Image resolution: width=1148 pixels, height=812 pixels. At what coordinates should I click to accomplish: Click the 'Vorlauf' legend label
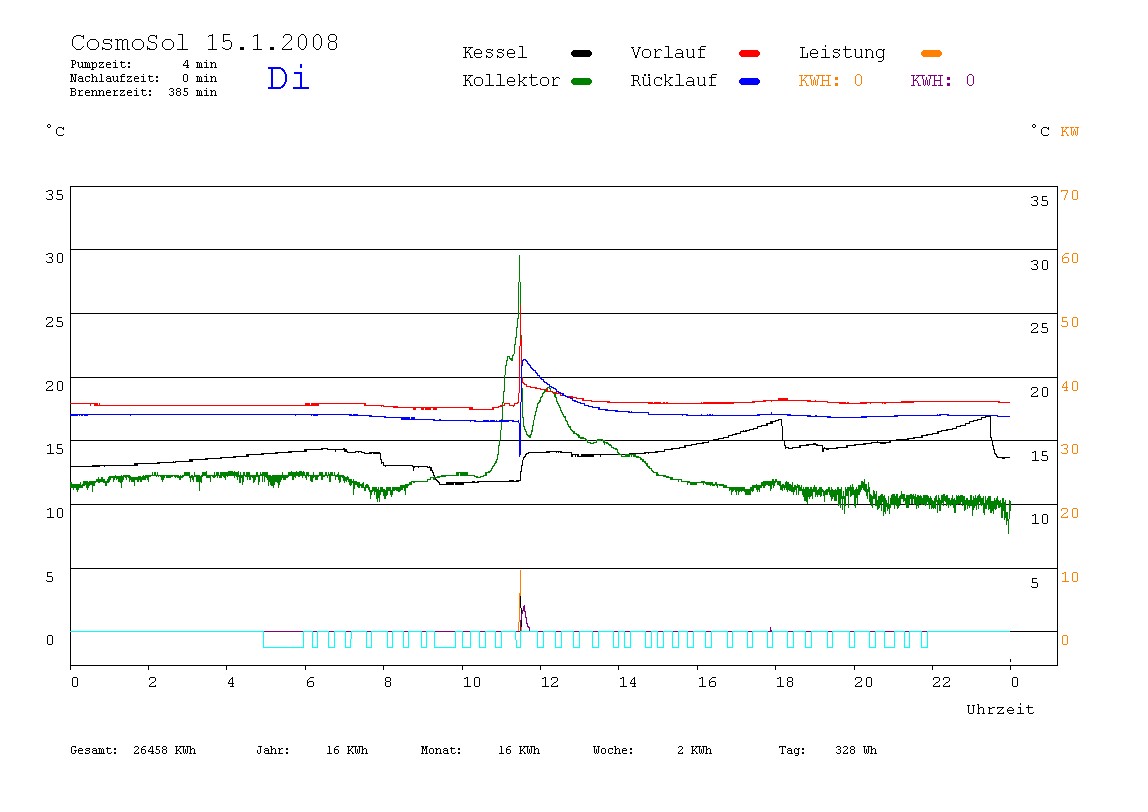pyautogui.click(x=668, y=53)
